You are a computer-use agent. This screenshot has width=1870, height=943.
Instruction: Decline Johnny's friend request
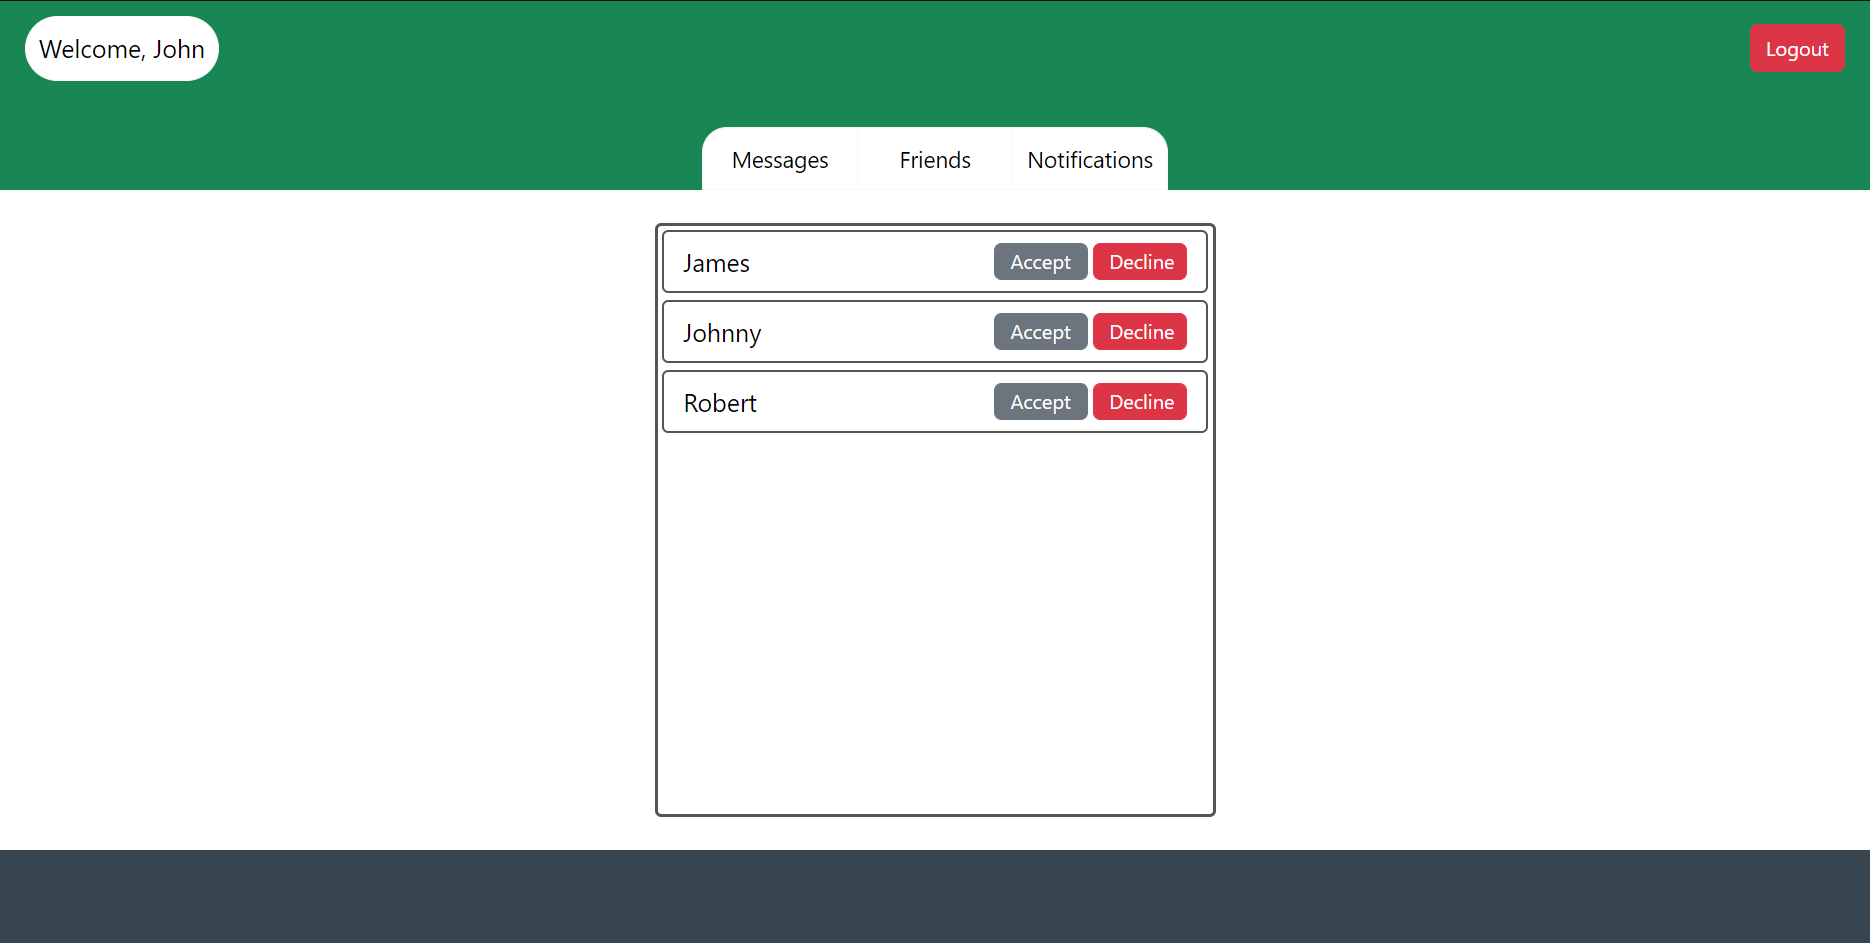(1139, 331)
